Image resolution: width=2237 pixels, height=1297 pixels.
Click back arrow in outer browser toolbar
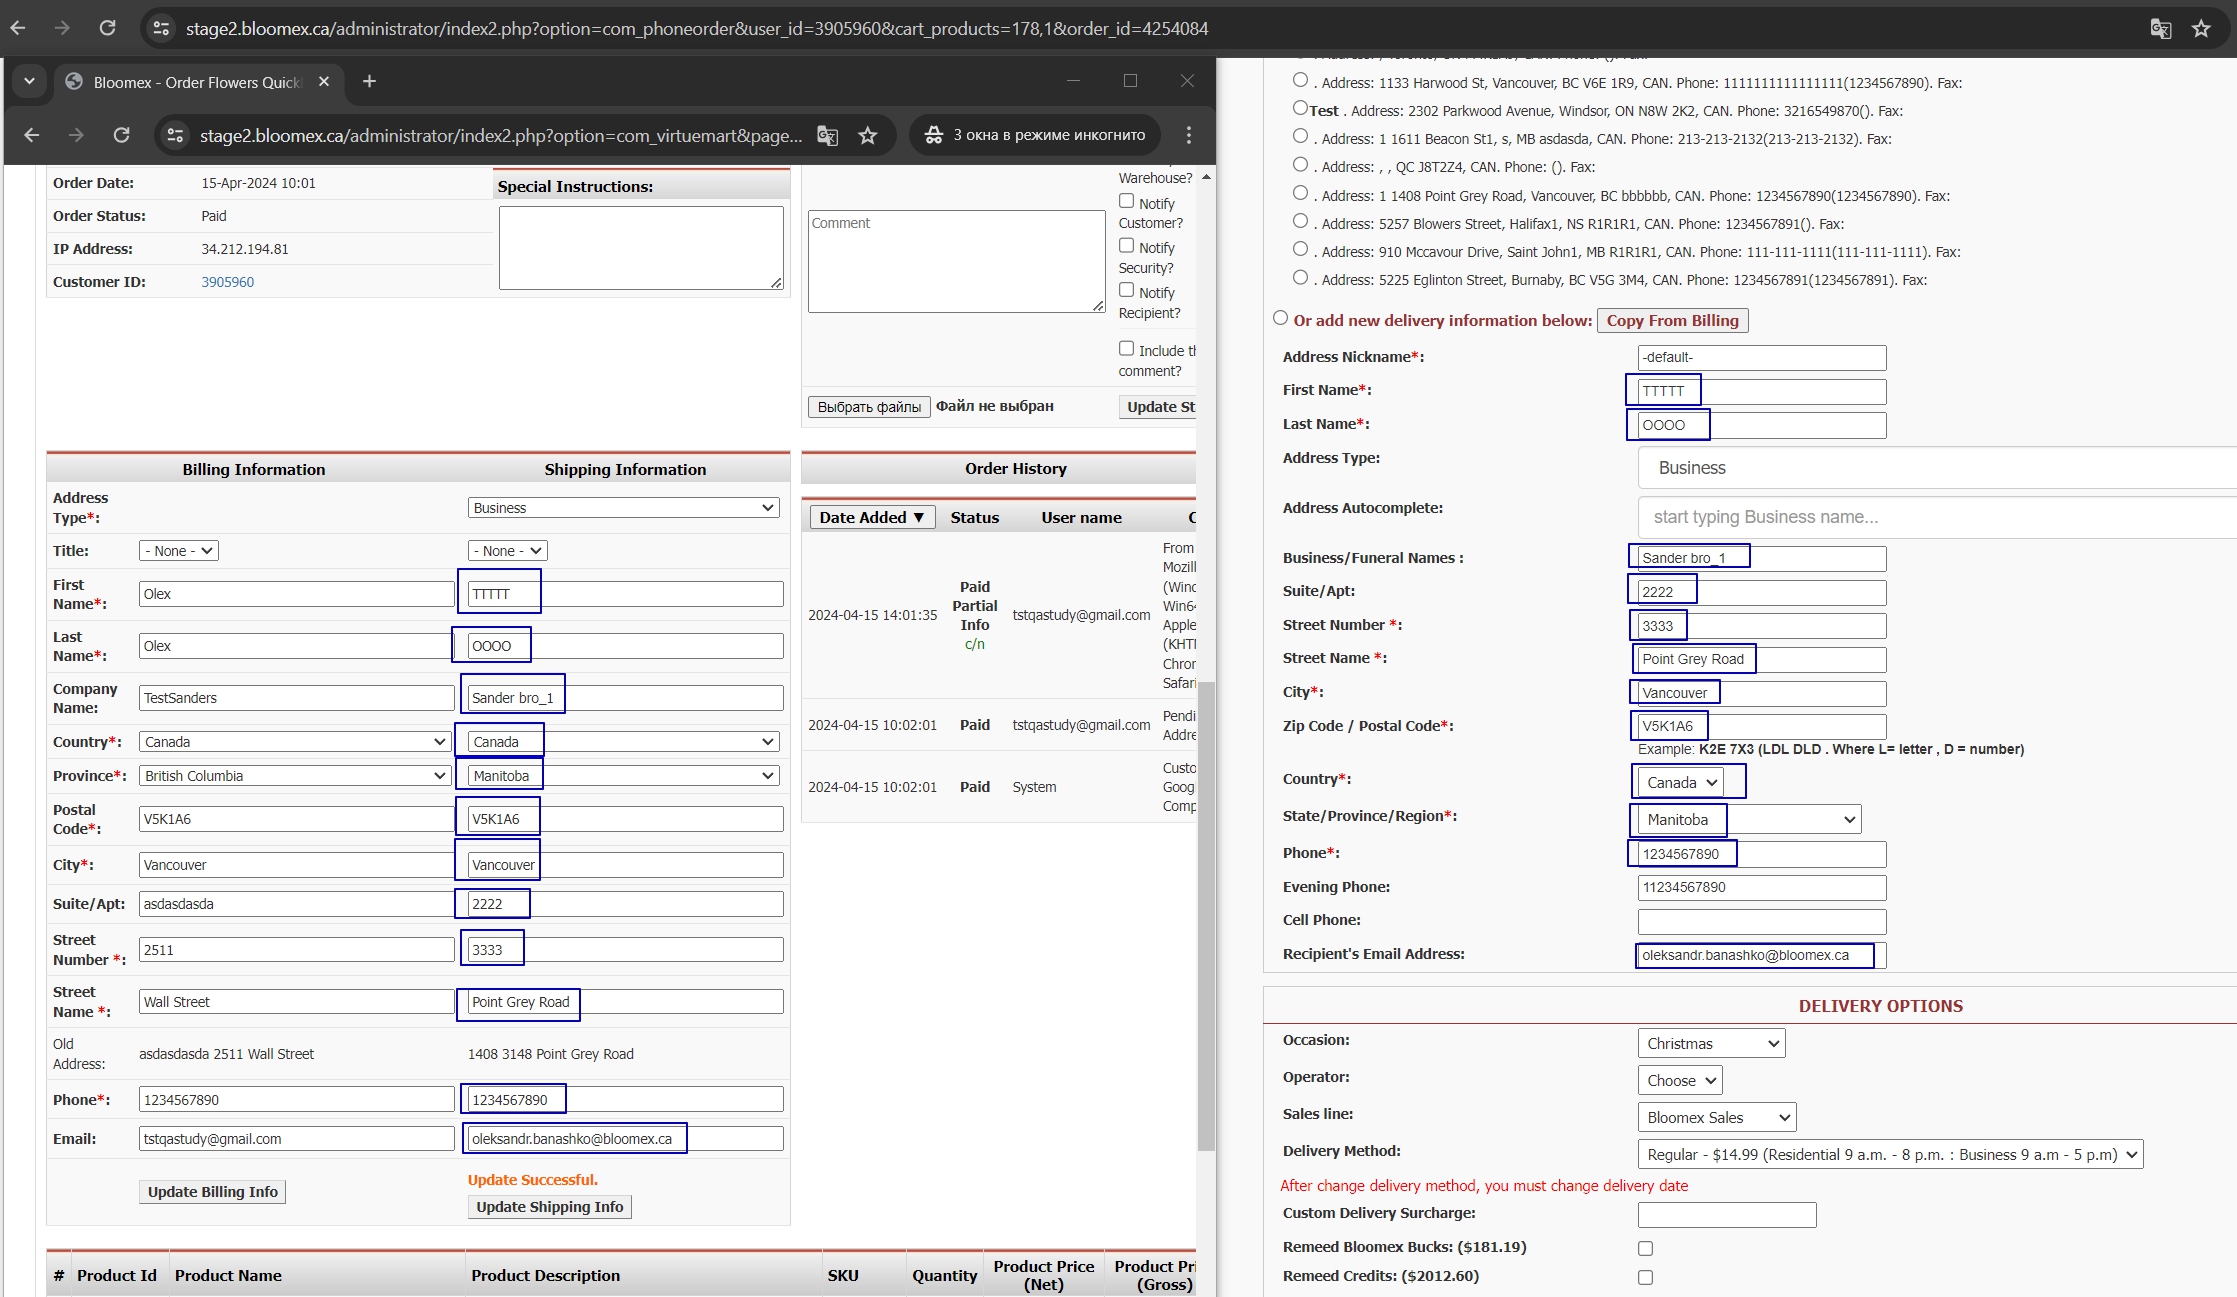point(18,28)
